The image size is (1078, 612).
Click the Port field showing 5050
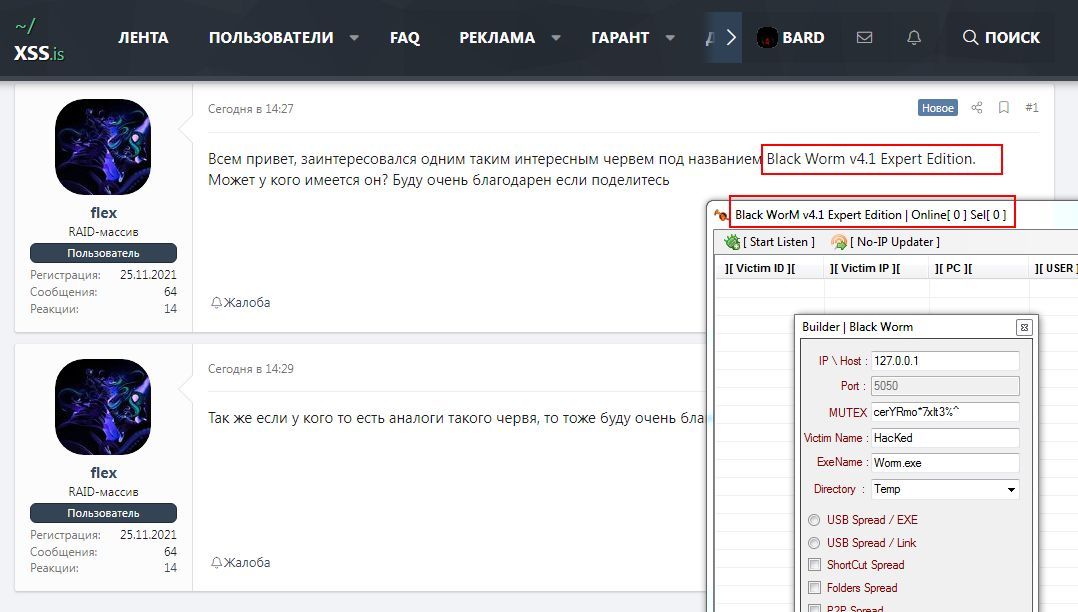coord(945,386)
